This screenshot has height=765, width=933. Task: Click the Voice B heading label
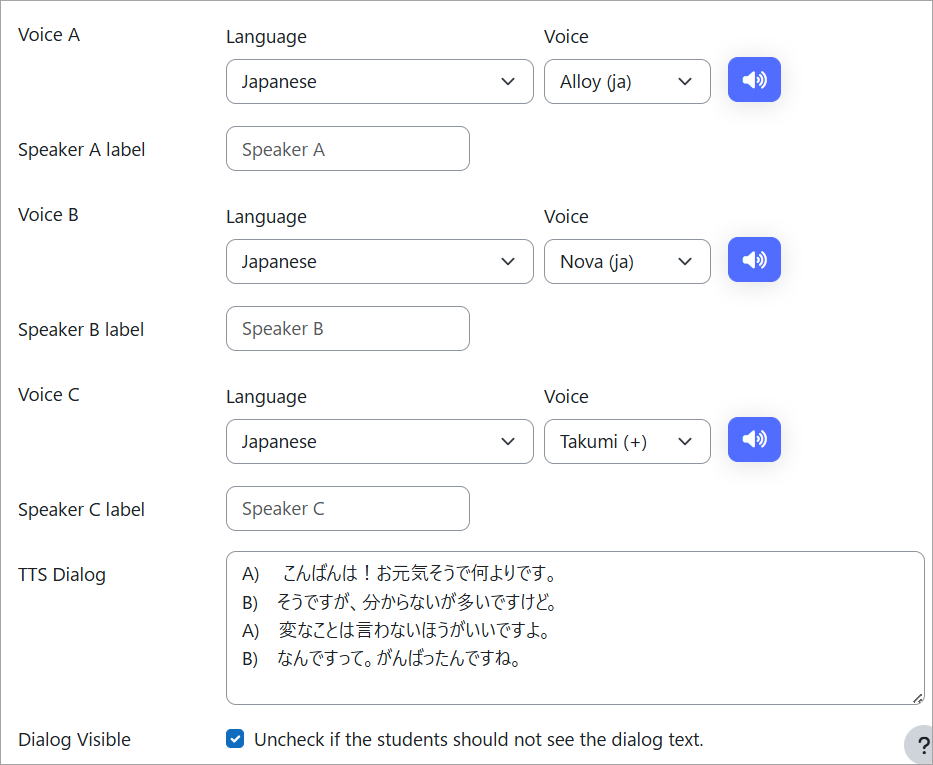click(x=48, y=215)
